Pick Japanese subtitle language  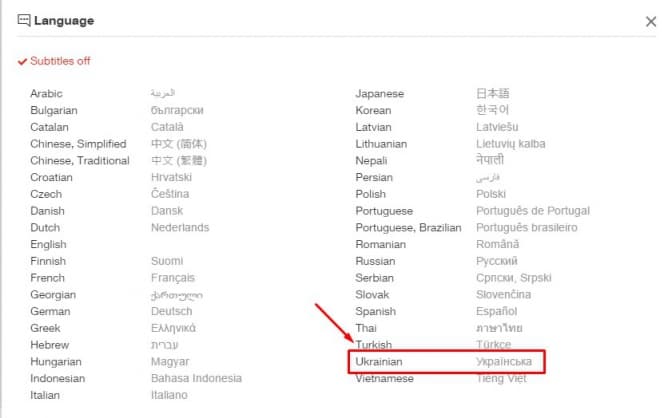tap(380, 93)
